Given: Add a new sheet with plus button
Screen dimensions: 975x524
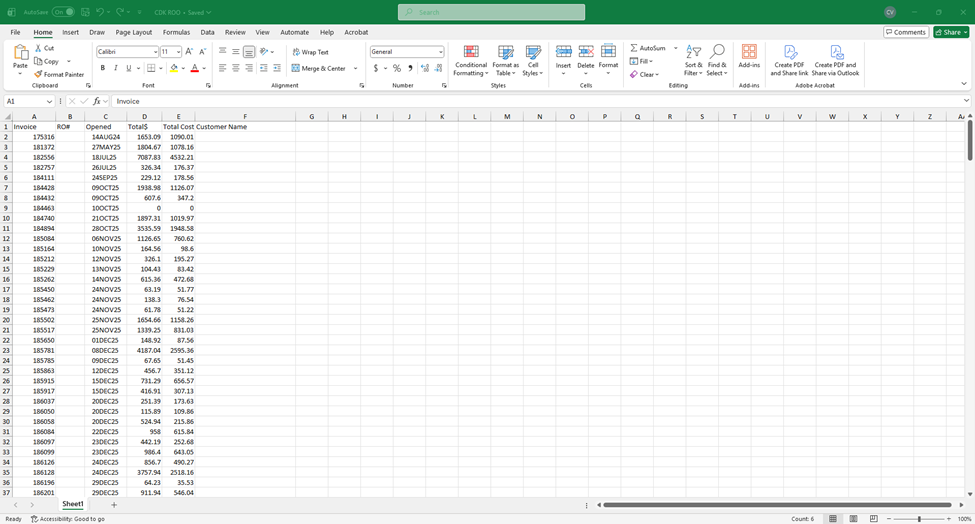Looking at the screenshot, I should tap(114, 505).
